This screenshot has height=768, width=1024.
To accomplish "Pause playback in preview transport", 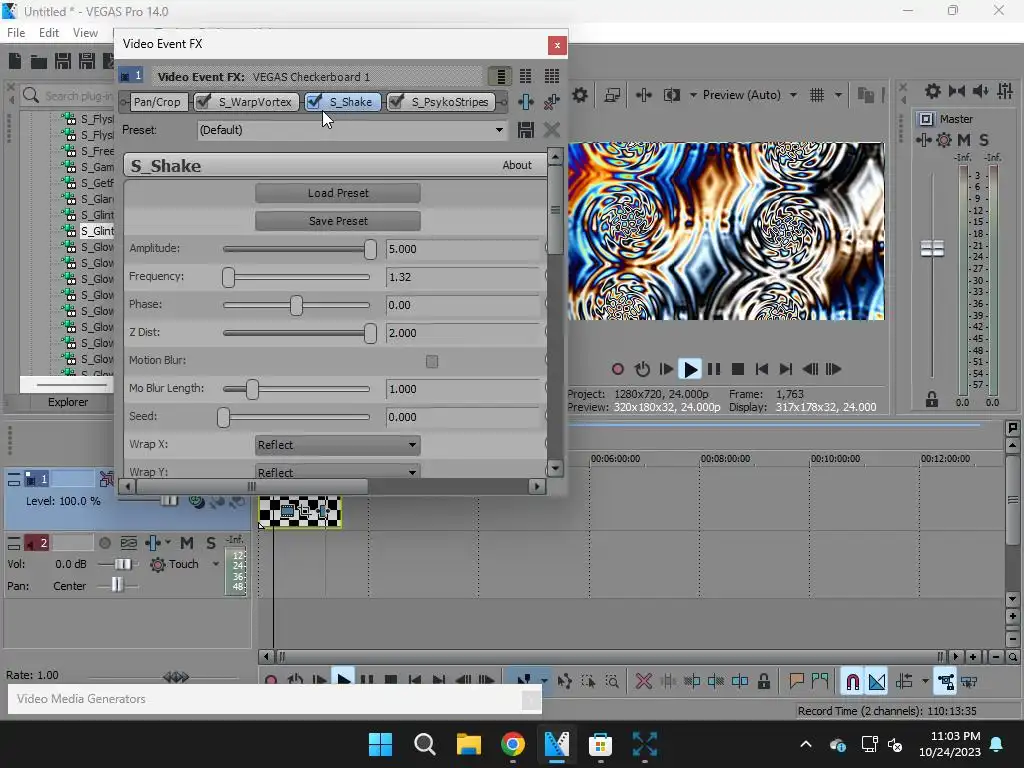I will tap(714, 369).
